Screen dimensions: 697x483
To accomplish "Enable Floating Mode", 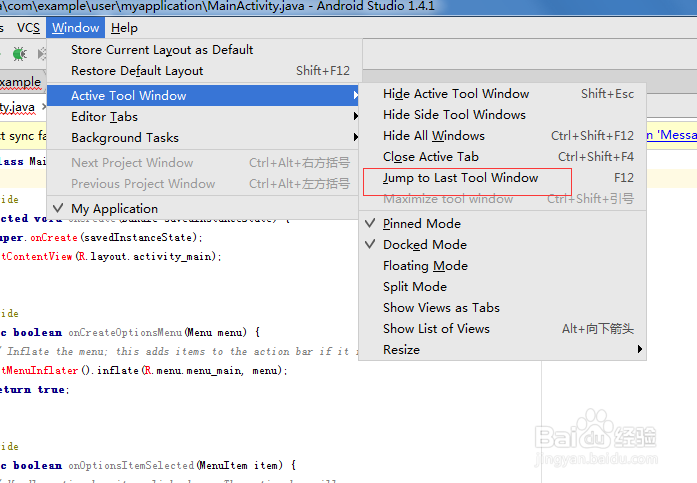I will tap(502, 266).
